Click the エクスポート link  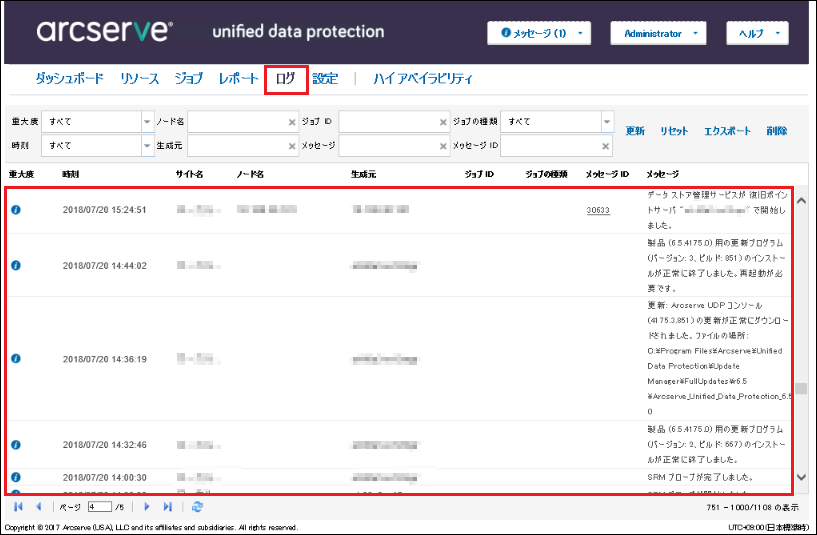(x=727, y=131)
